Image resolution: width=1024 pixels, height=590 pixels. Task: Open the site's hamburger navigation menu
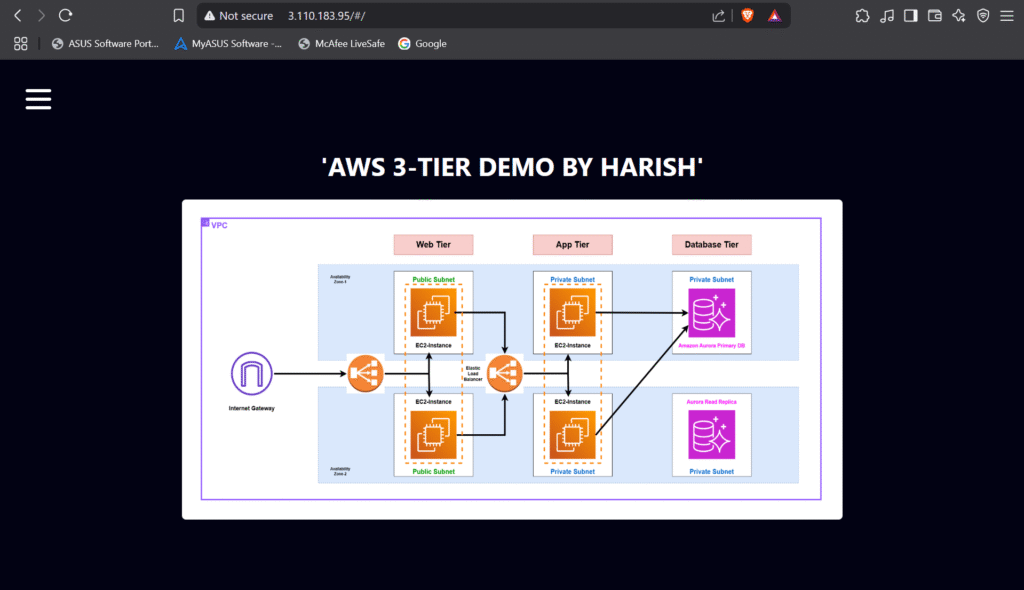coord(38,99)
